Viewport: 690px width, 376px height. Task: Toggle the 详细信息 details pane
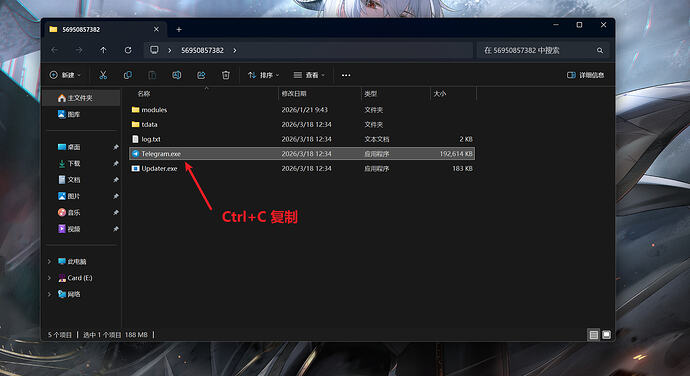click(x=585, y=75)
